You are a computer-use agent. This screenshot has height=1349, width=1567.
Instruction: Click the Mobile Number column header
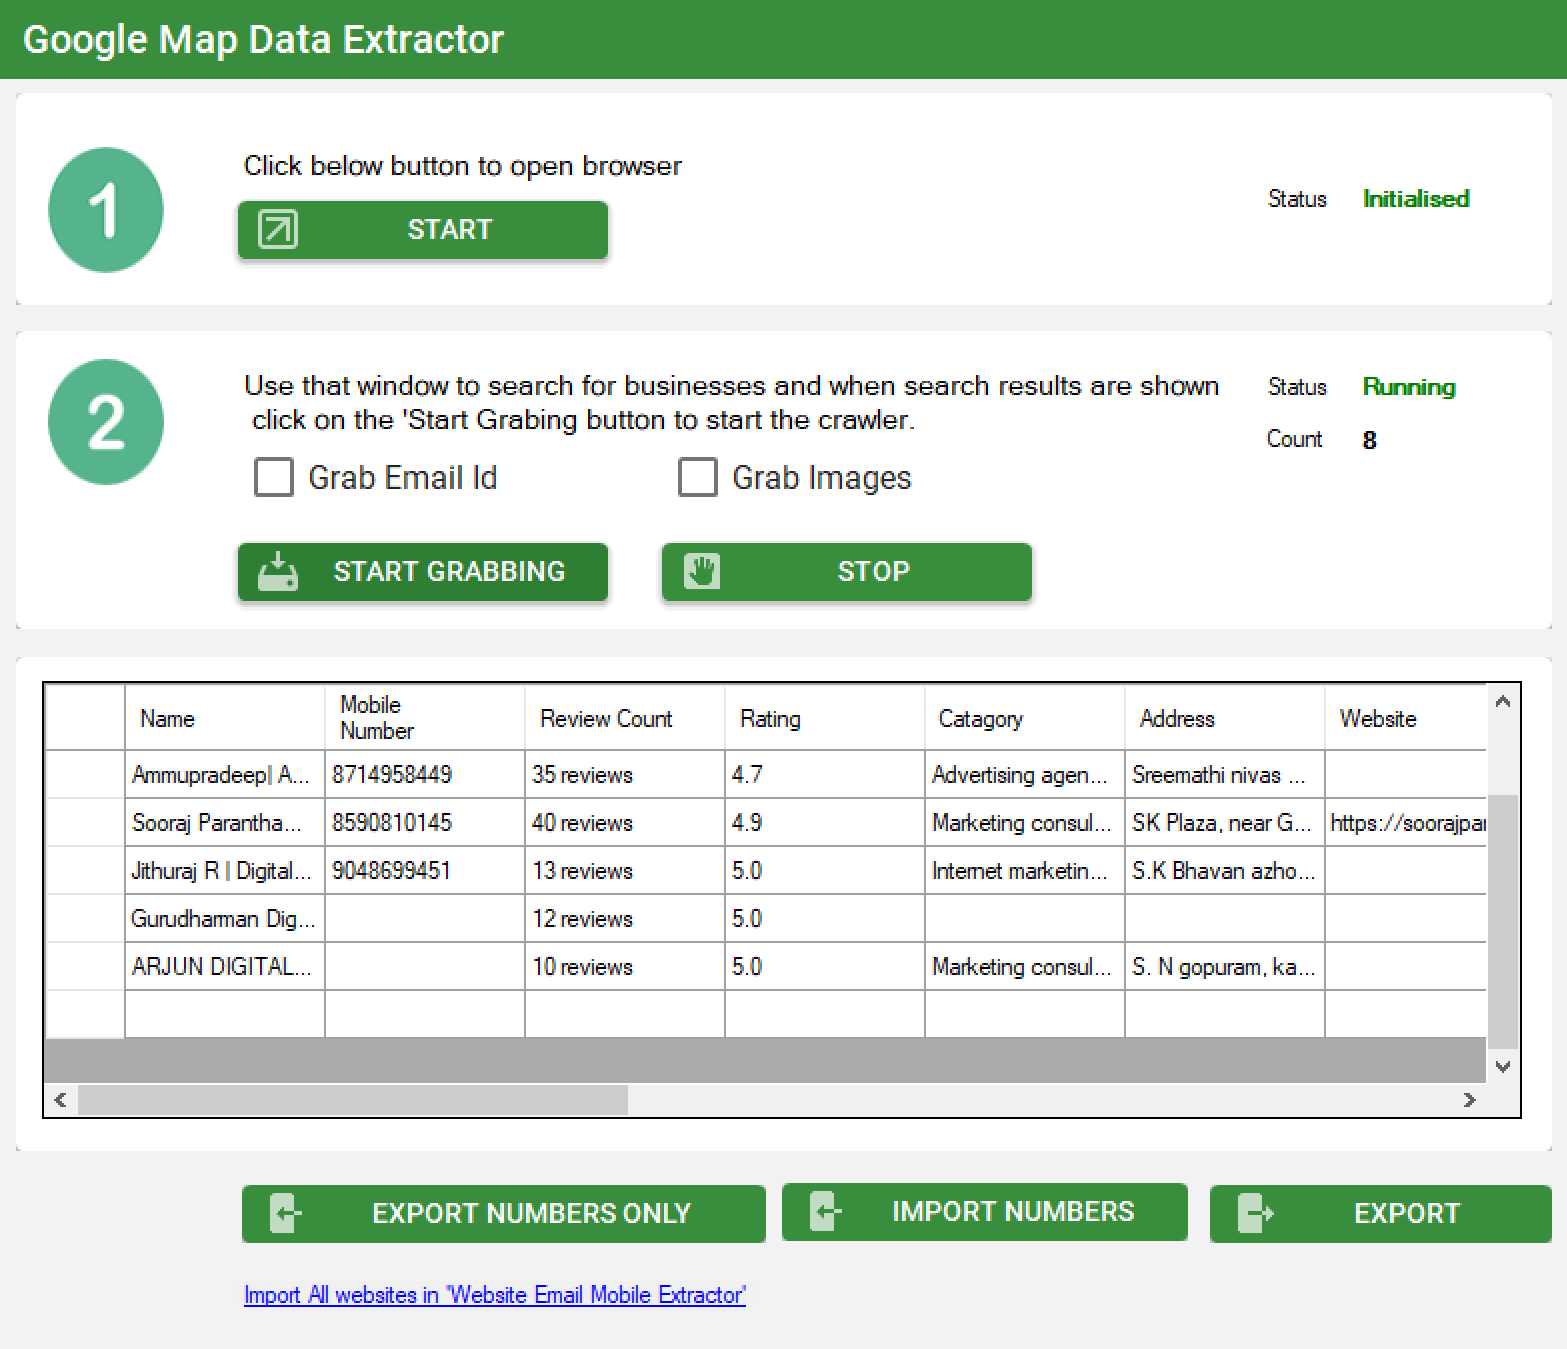point(425,718)
